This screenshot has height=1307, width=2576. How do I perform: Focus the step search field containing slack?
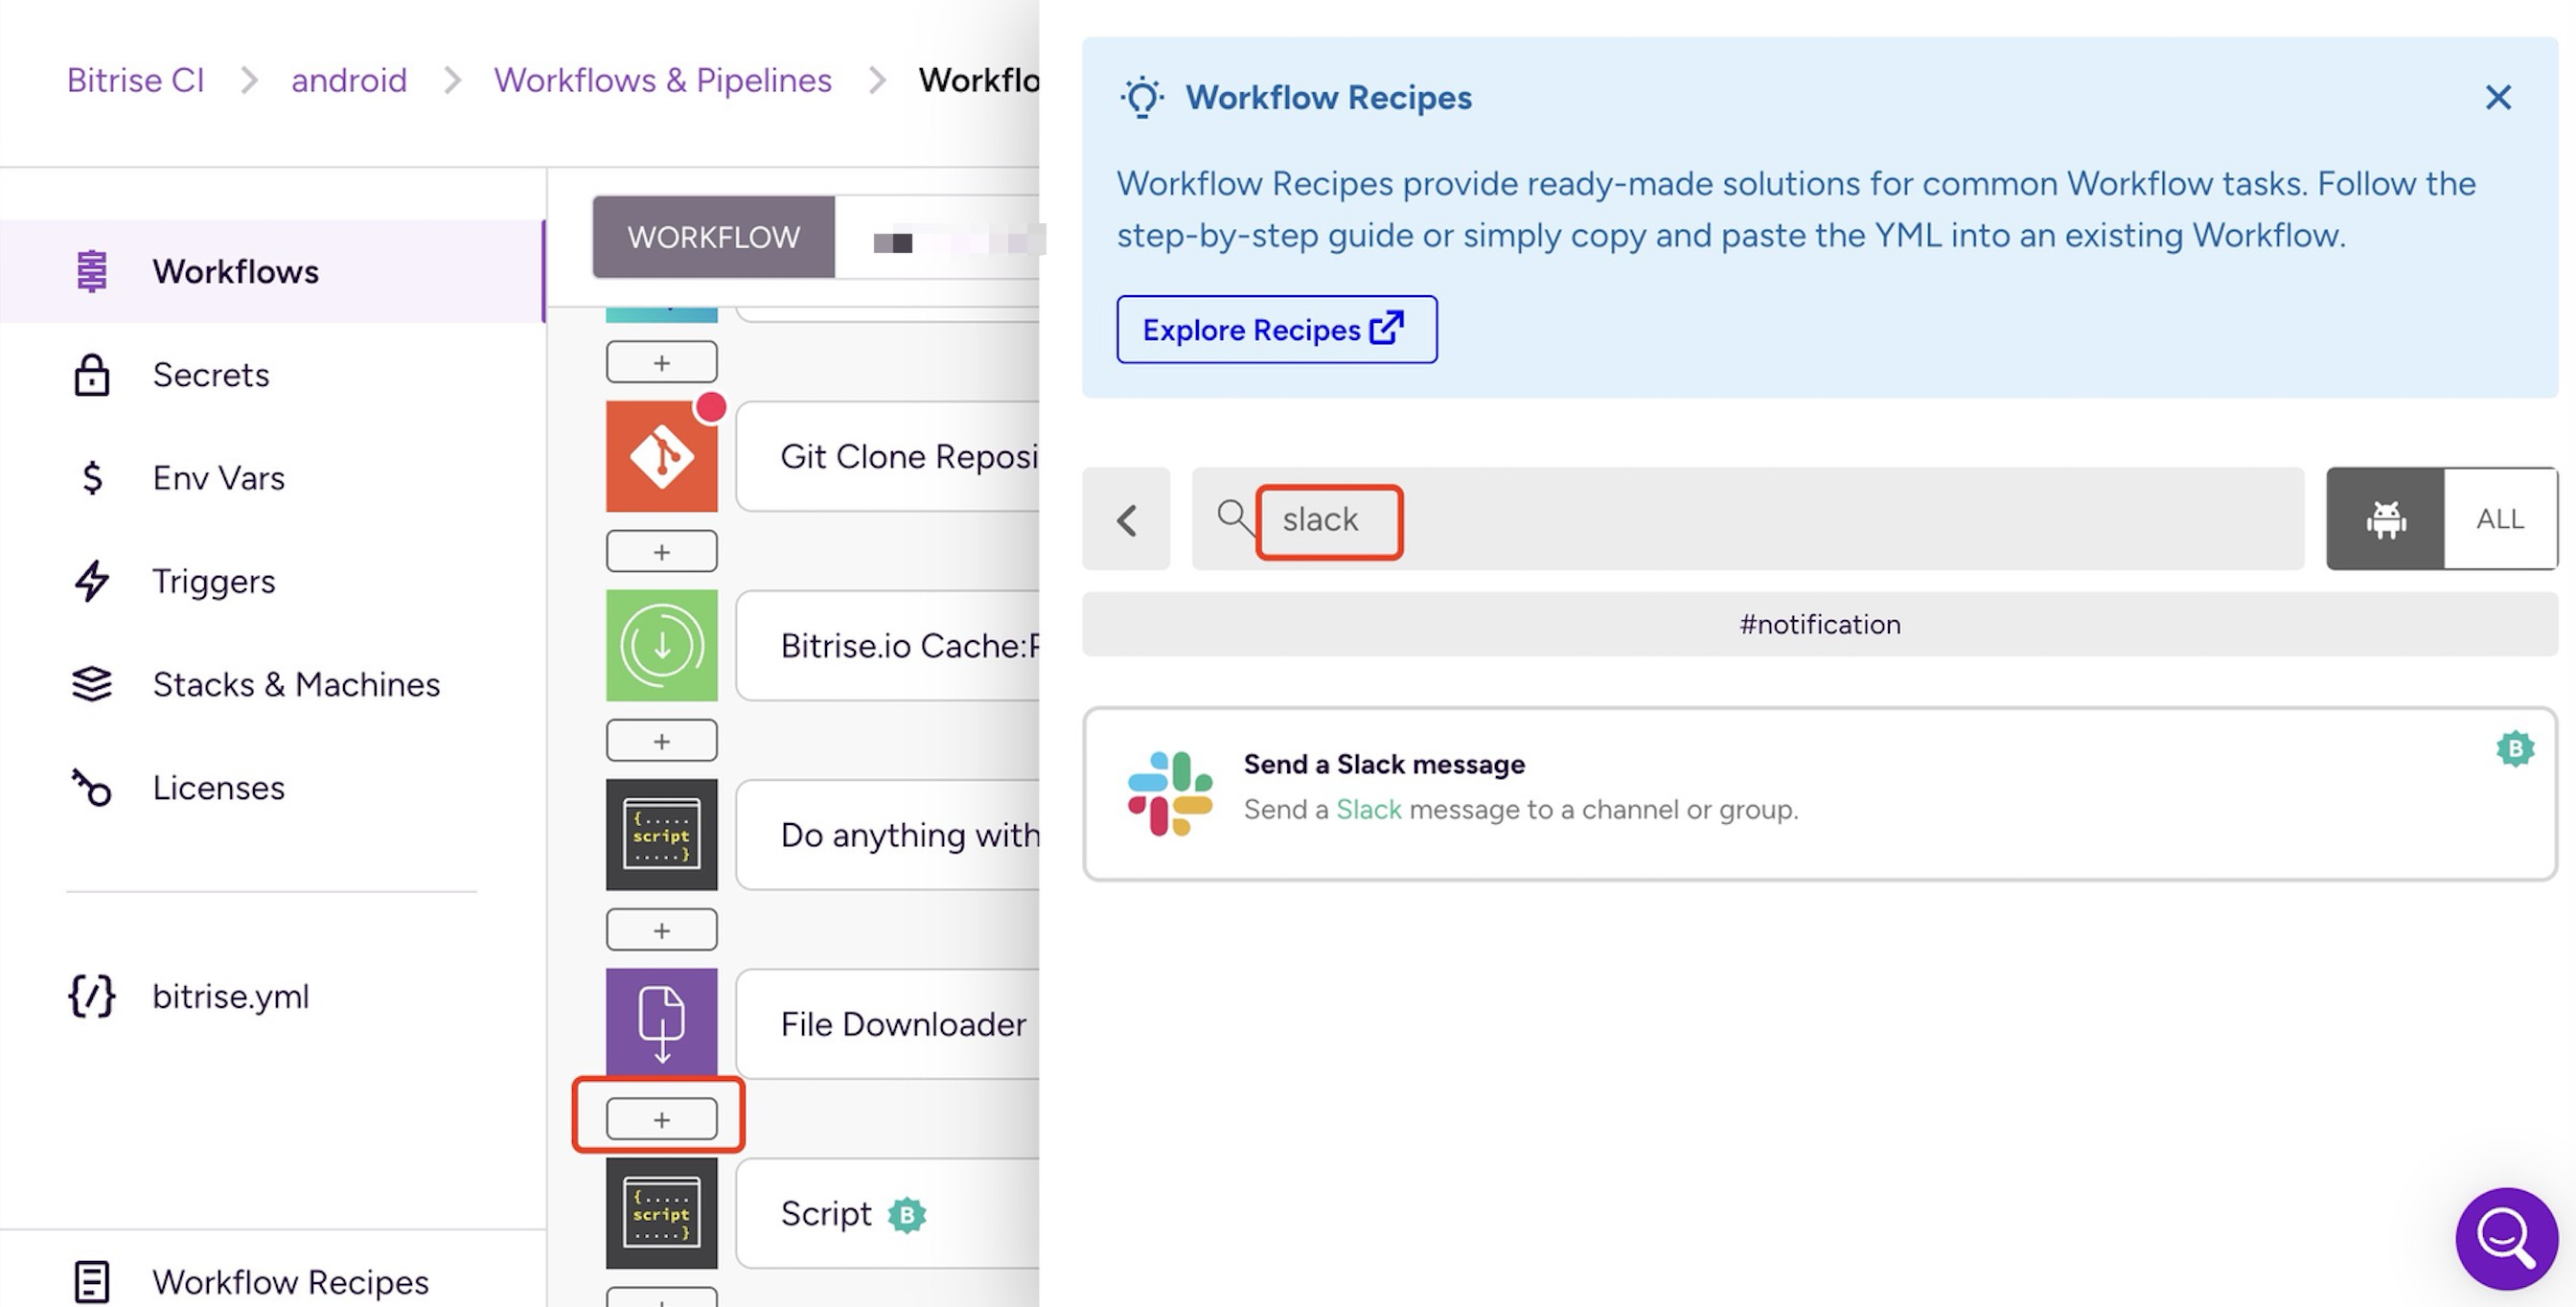tap(1747, 519)
